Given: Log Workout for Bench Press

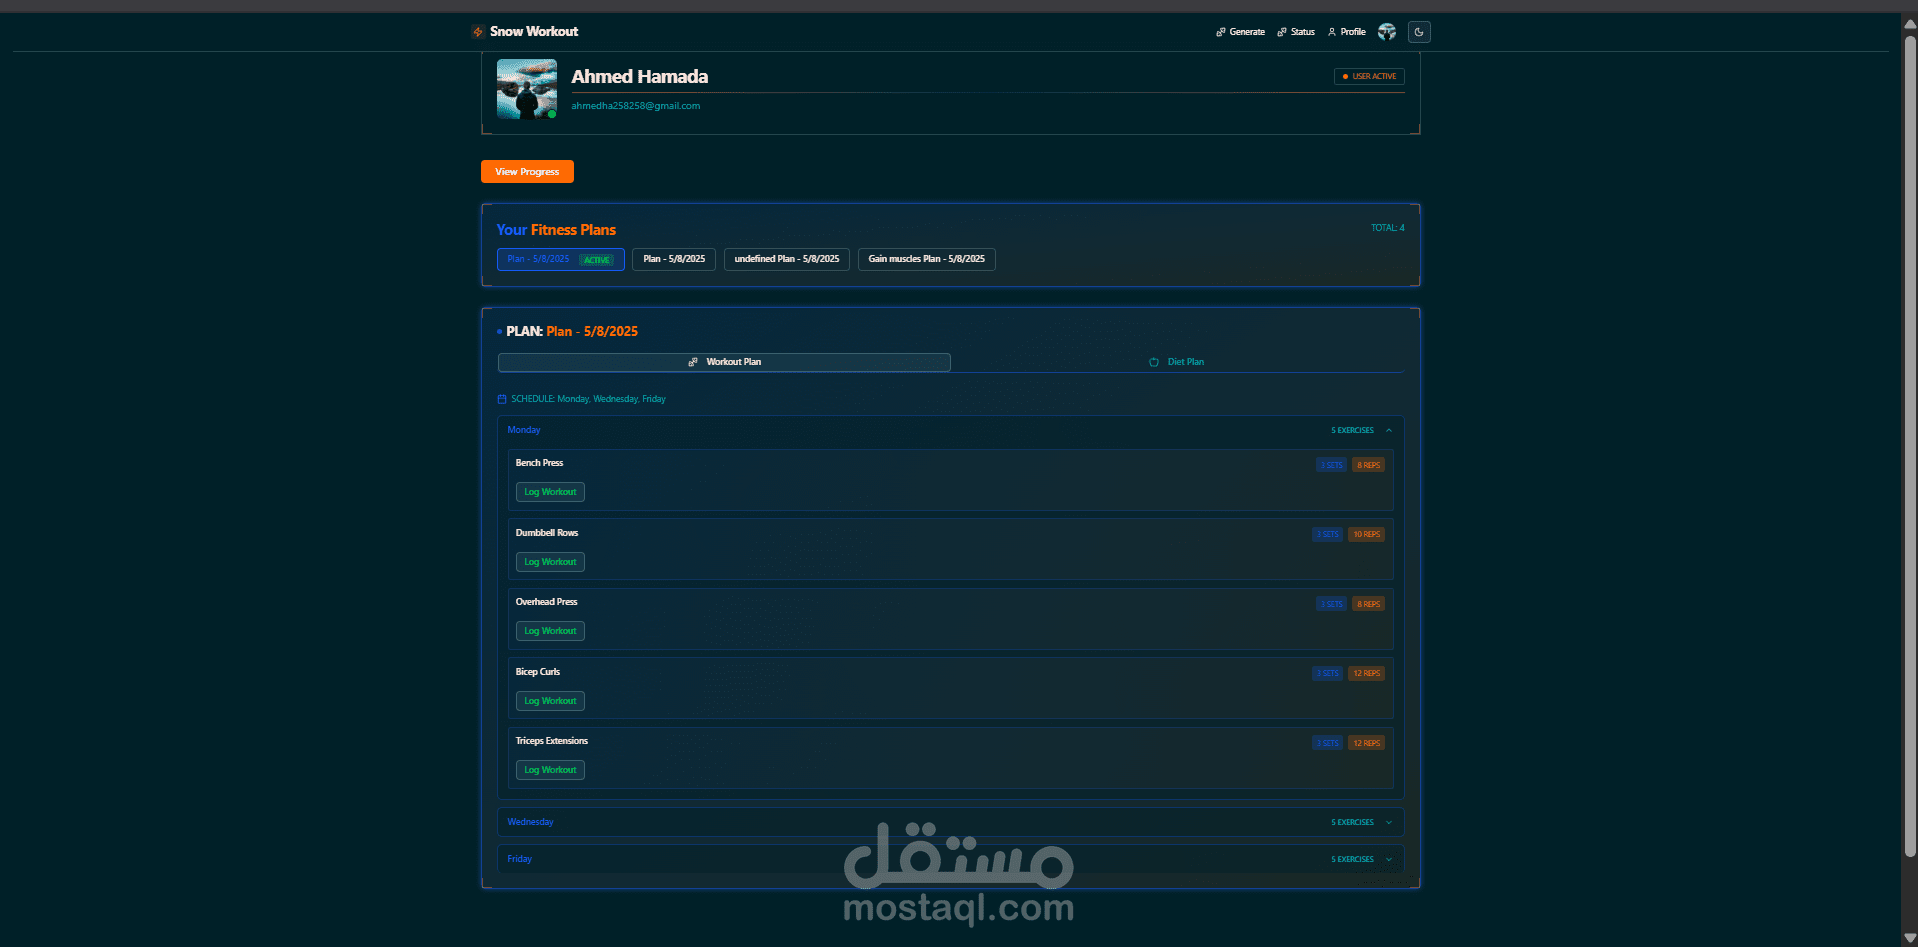Looking at the screenshot, I should pyautogui.click(x=549, y=491).
